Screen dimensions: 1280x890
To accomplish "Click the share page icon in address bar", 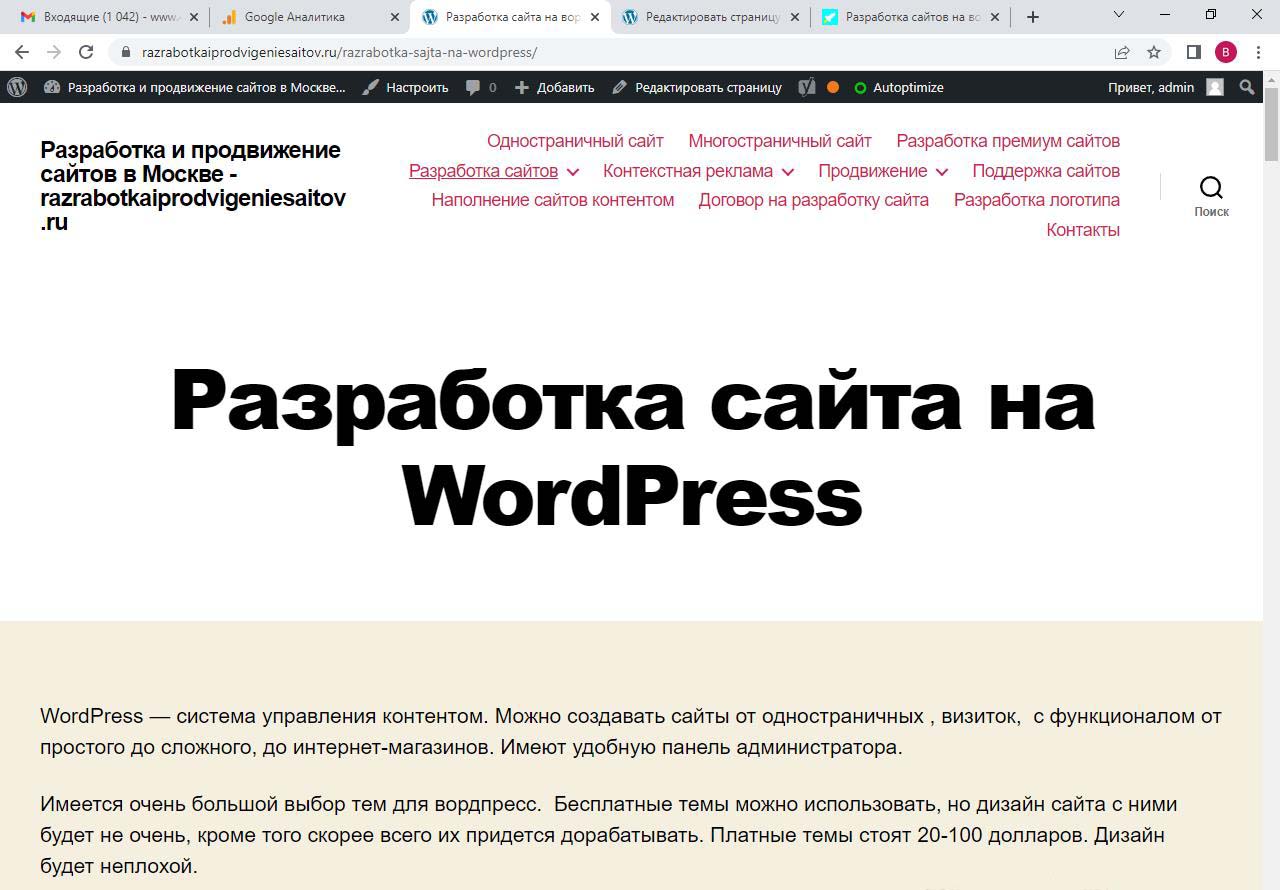I will pyautogui.click(x=1122, y=52).
